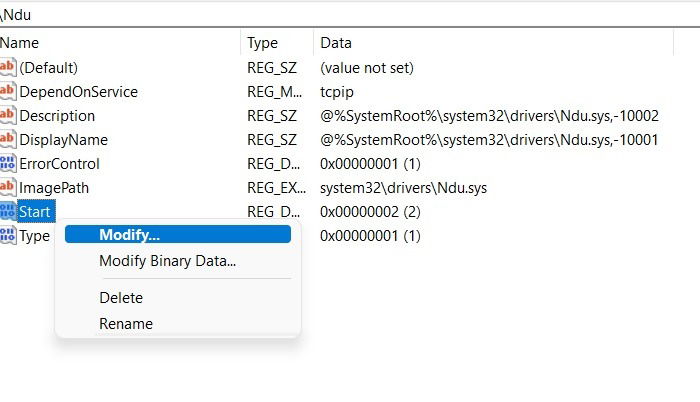Screen dimensions: 700x402
Task: Click the DependOnService value icon
Action: pyautogui.click(x=8, y=92)
